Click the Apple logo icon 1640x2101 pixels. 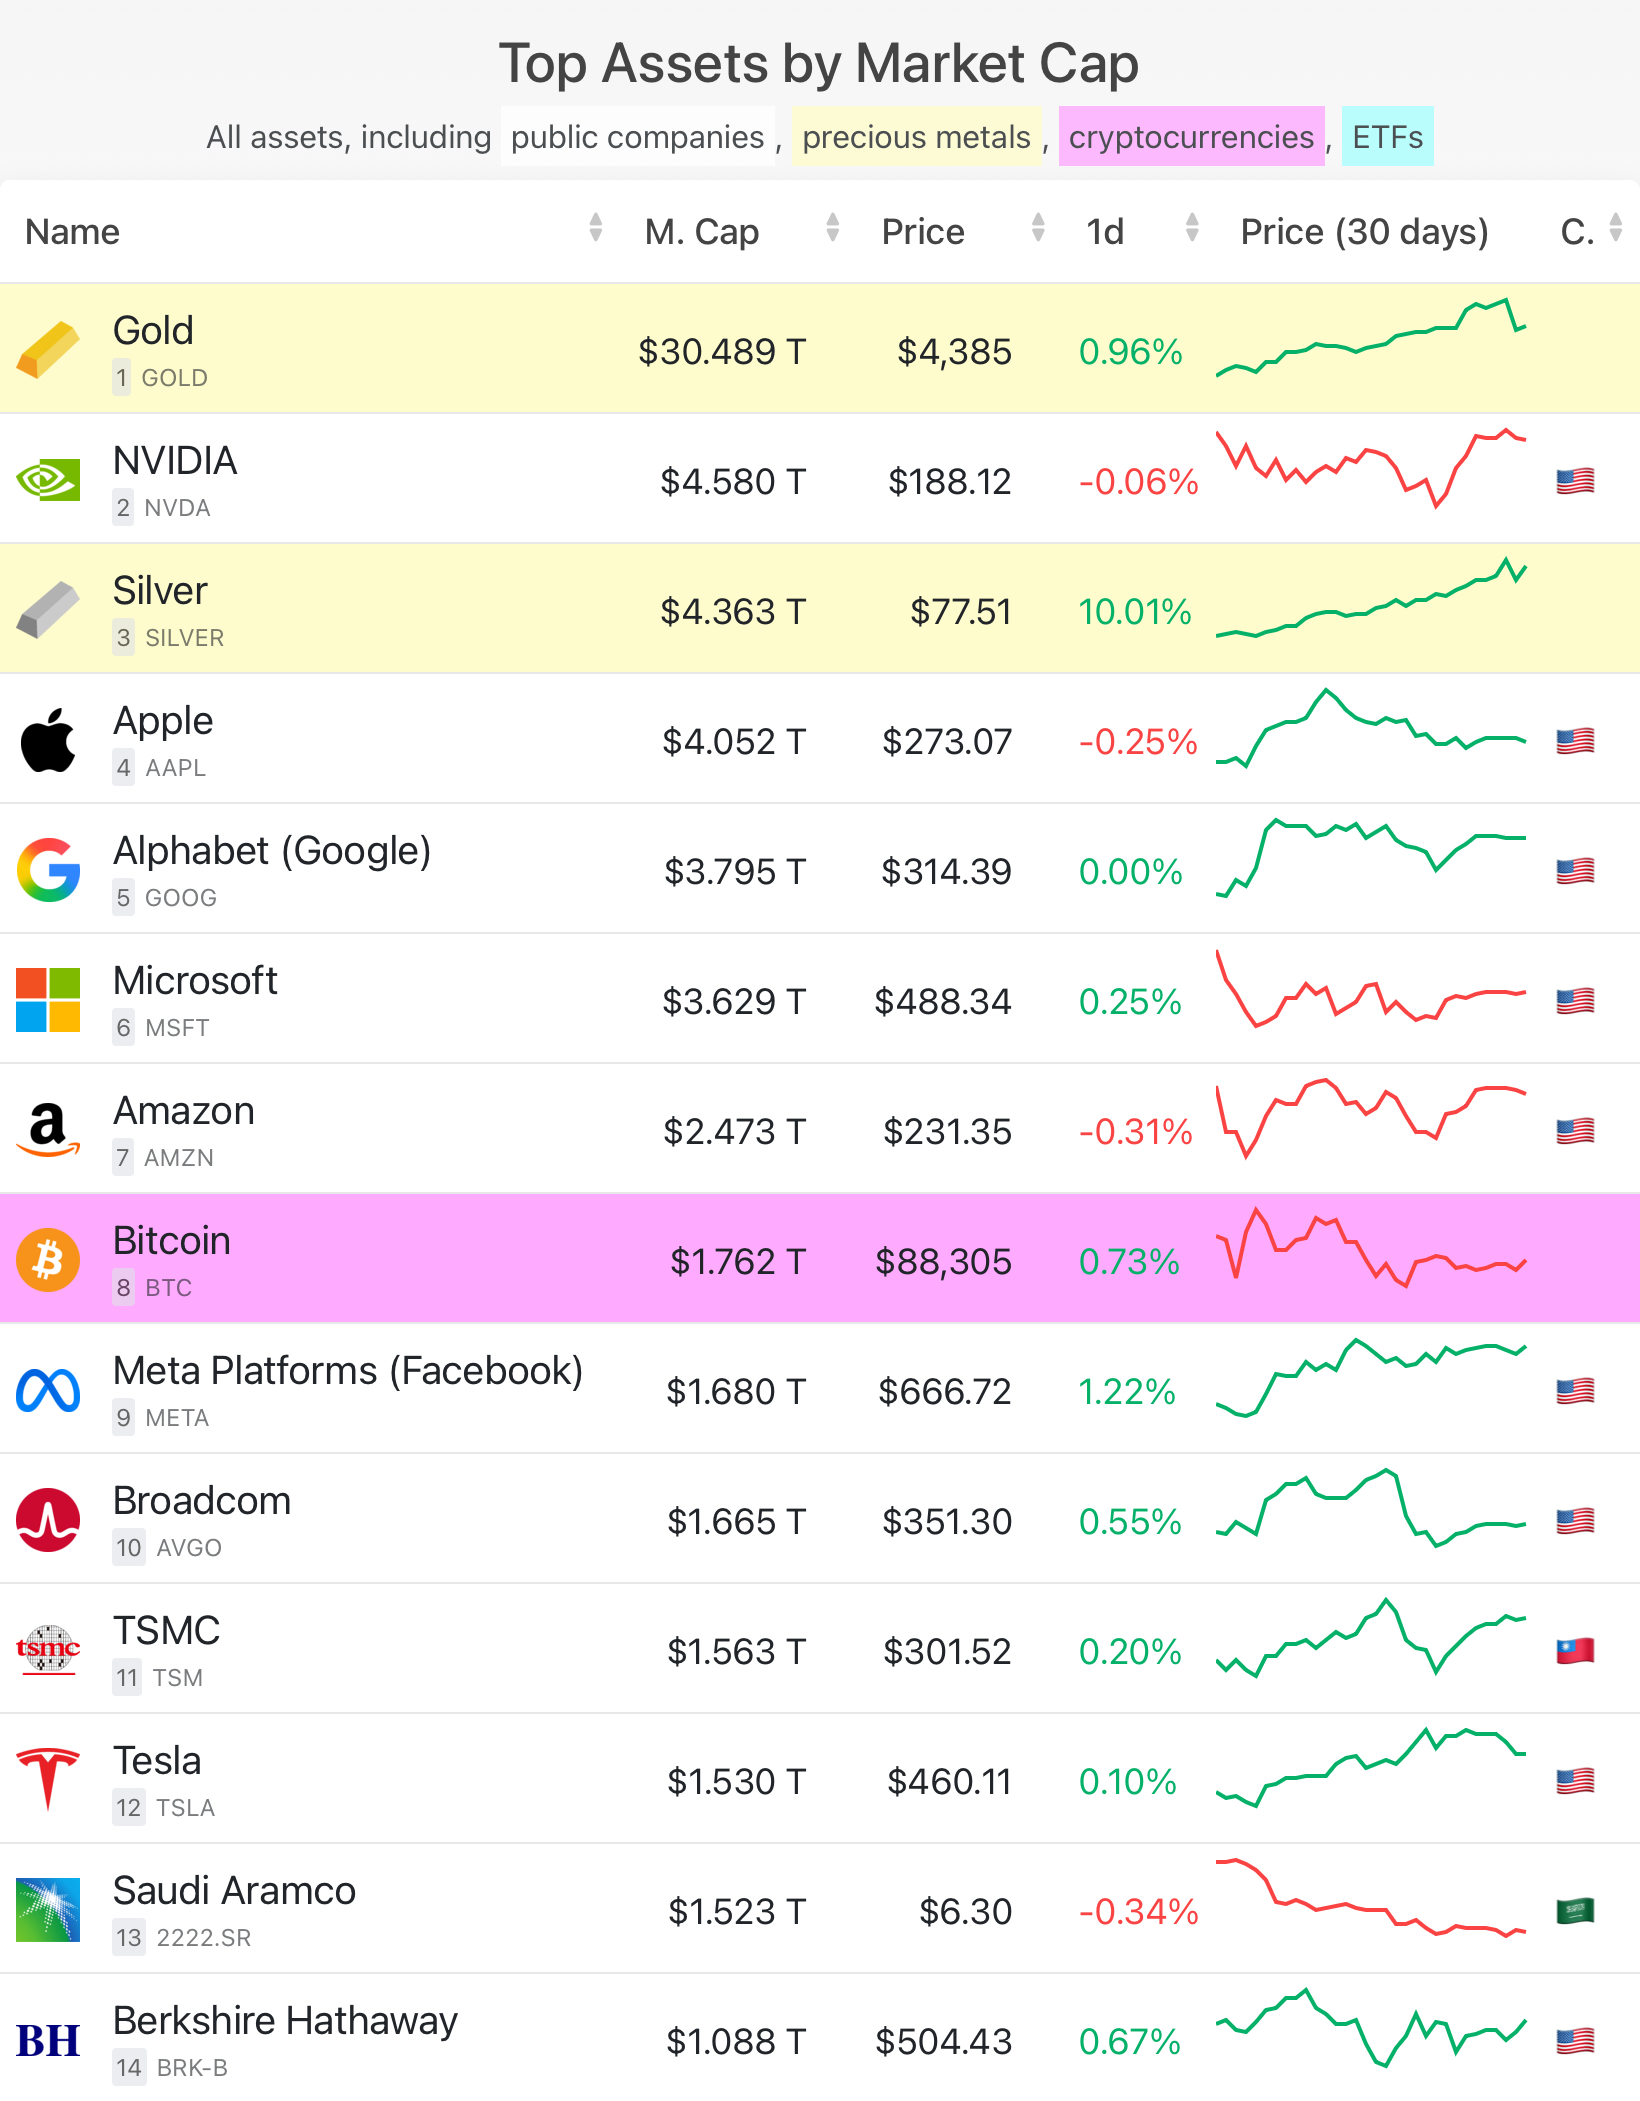(48, 740)
